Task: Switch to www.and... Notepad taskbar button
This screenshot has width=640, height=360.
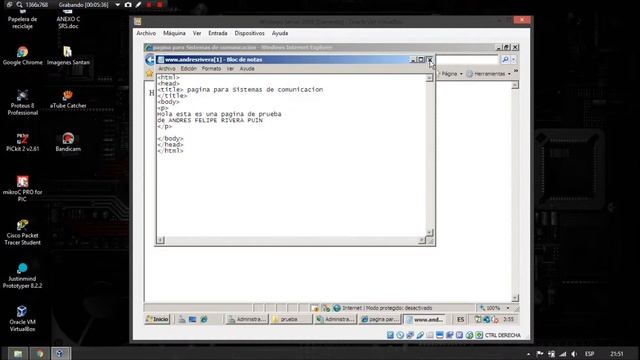Action: coord(424,319)
